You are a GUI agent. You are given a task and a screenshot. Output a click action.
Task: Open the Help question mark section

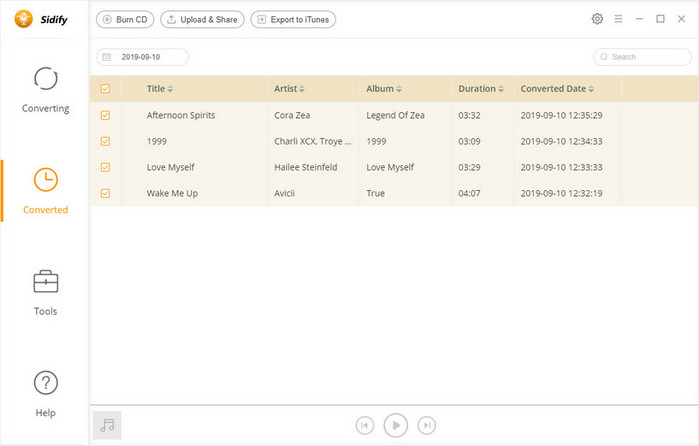pos(45,394)
